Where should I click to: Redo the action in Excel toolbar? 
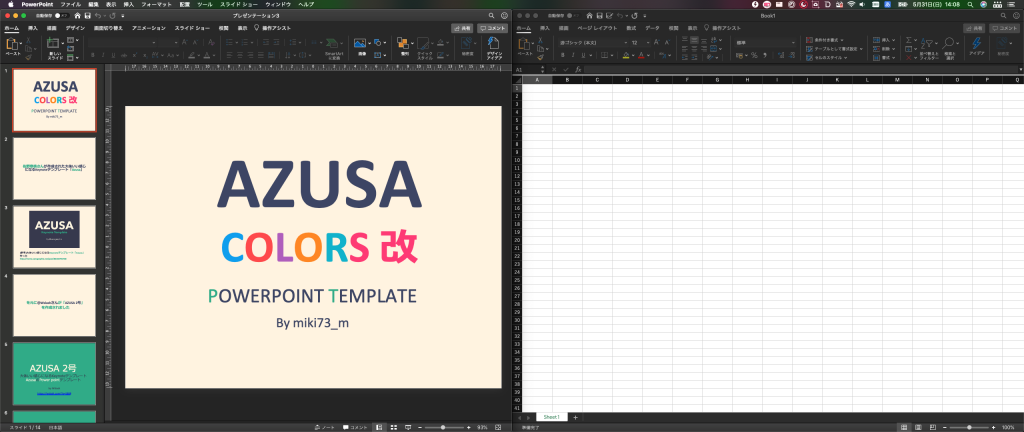pos(633,15)
